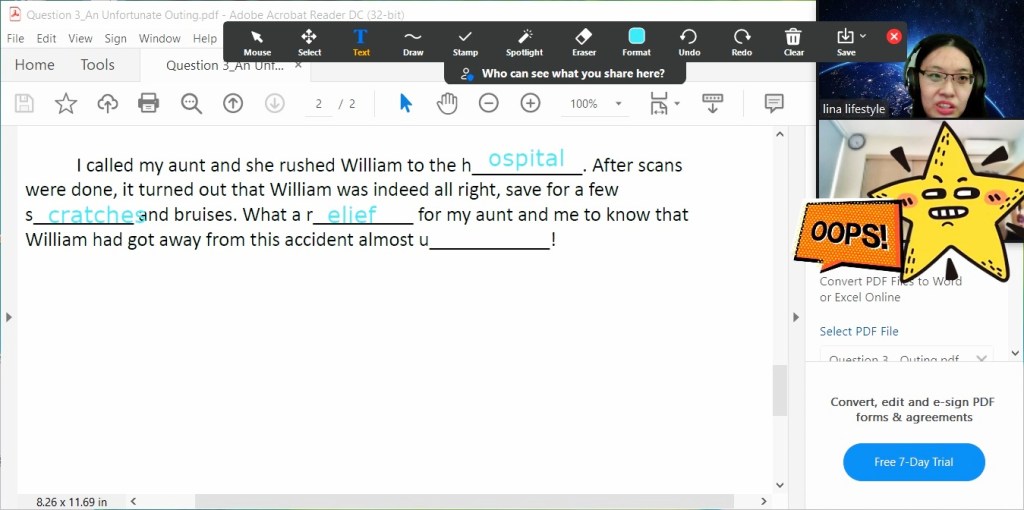Activate the Draw annotation tool

click(413, 41)
